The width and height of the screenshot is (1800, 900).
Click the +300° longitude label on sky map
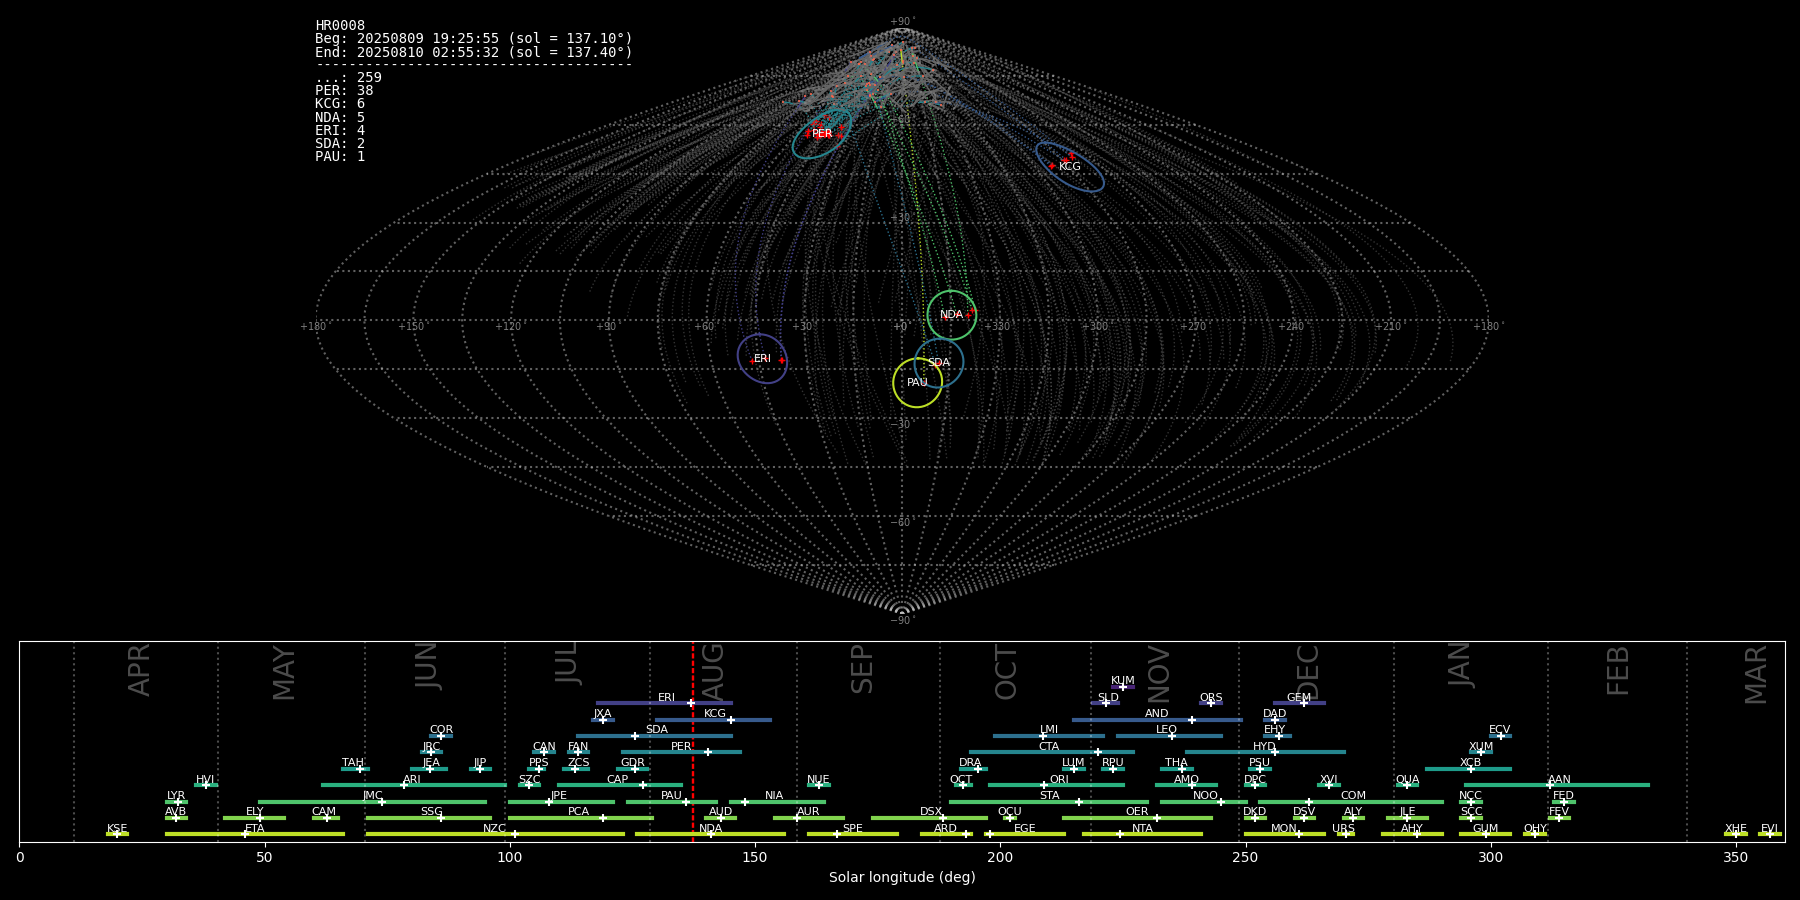(x=1095, y=327)
